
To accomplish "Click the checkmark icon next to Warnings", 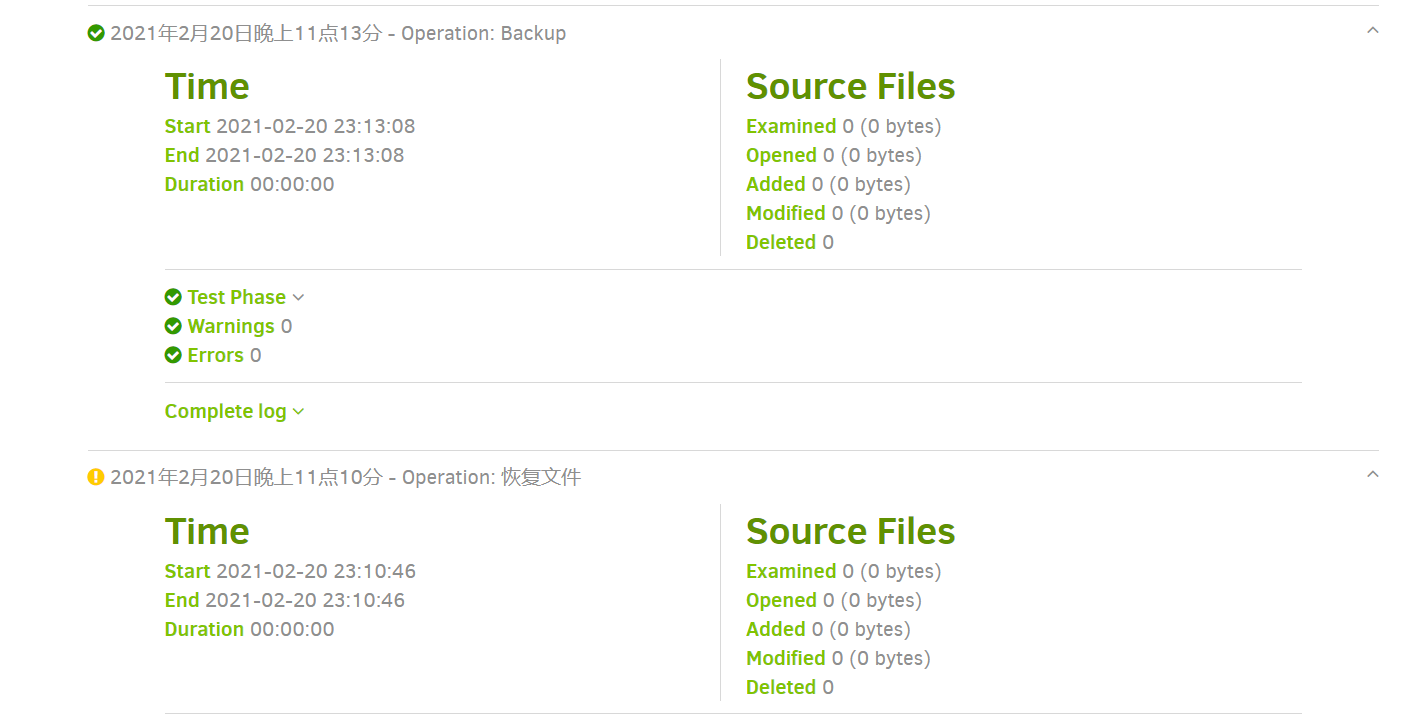I will pyautogui.click(x=173, y=326).
